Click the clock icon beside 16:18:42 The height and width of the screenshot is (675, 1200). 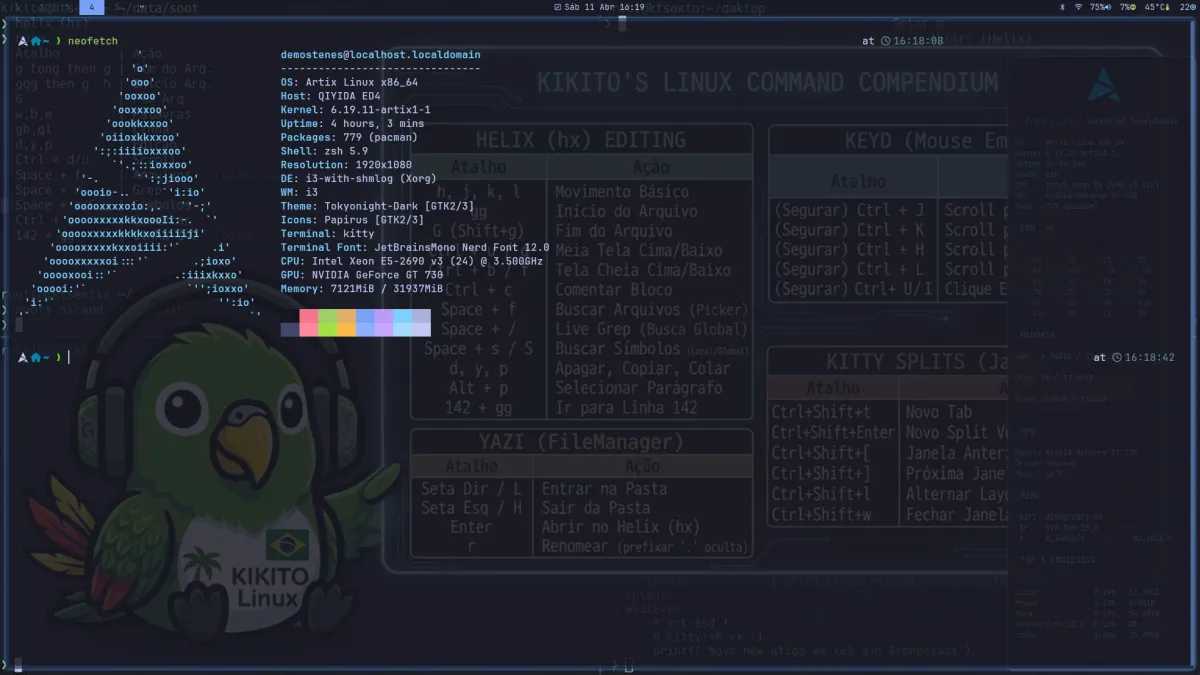tap(1116, 357)
